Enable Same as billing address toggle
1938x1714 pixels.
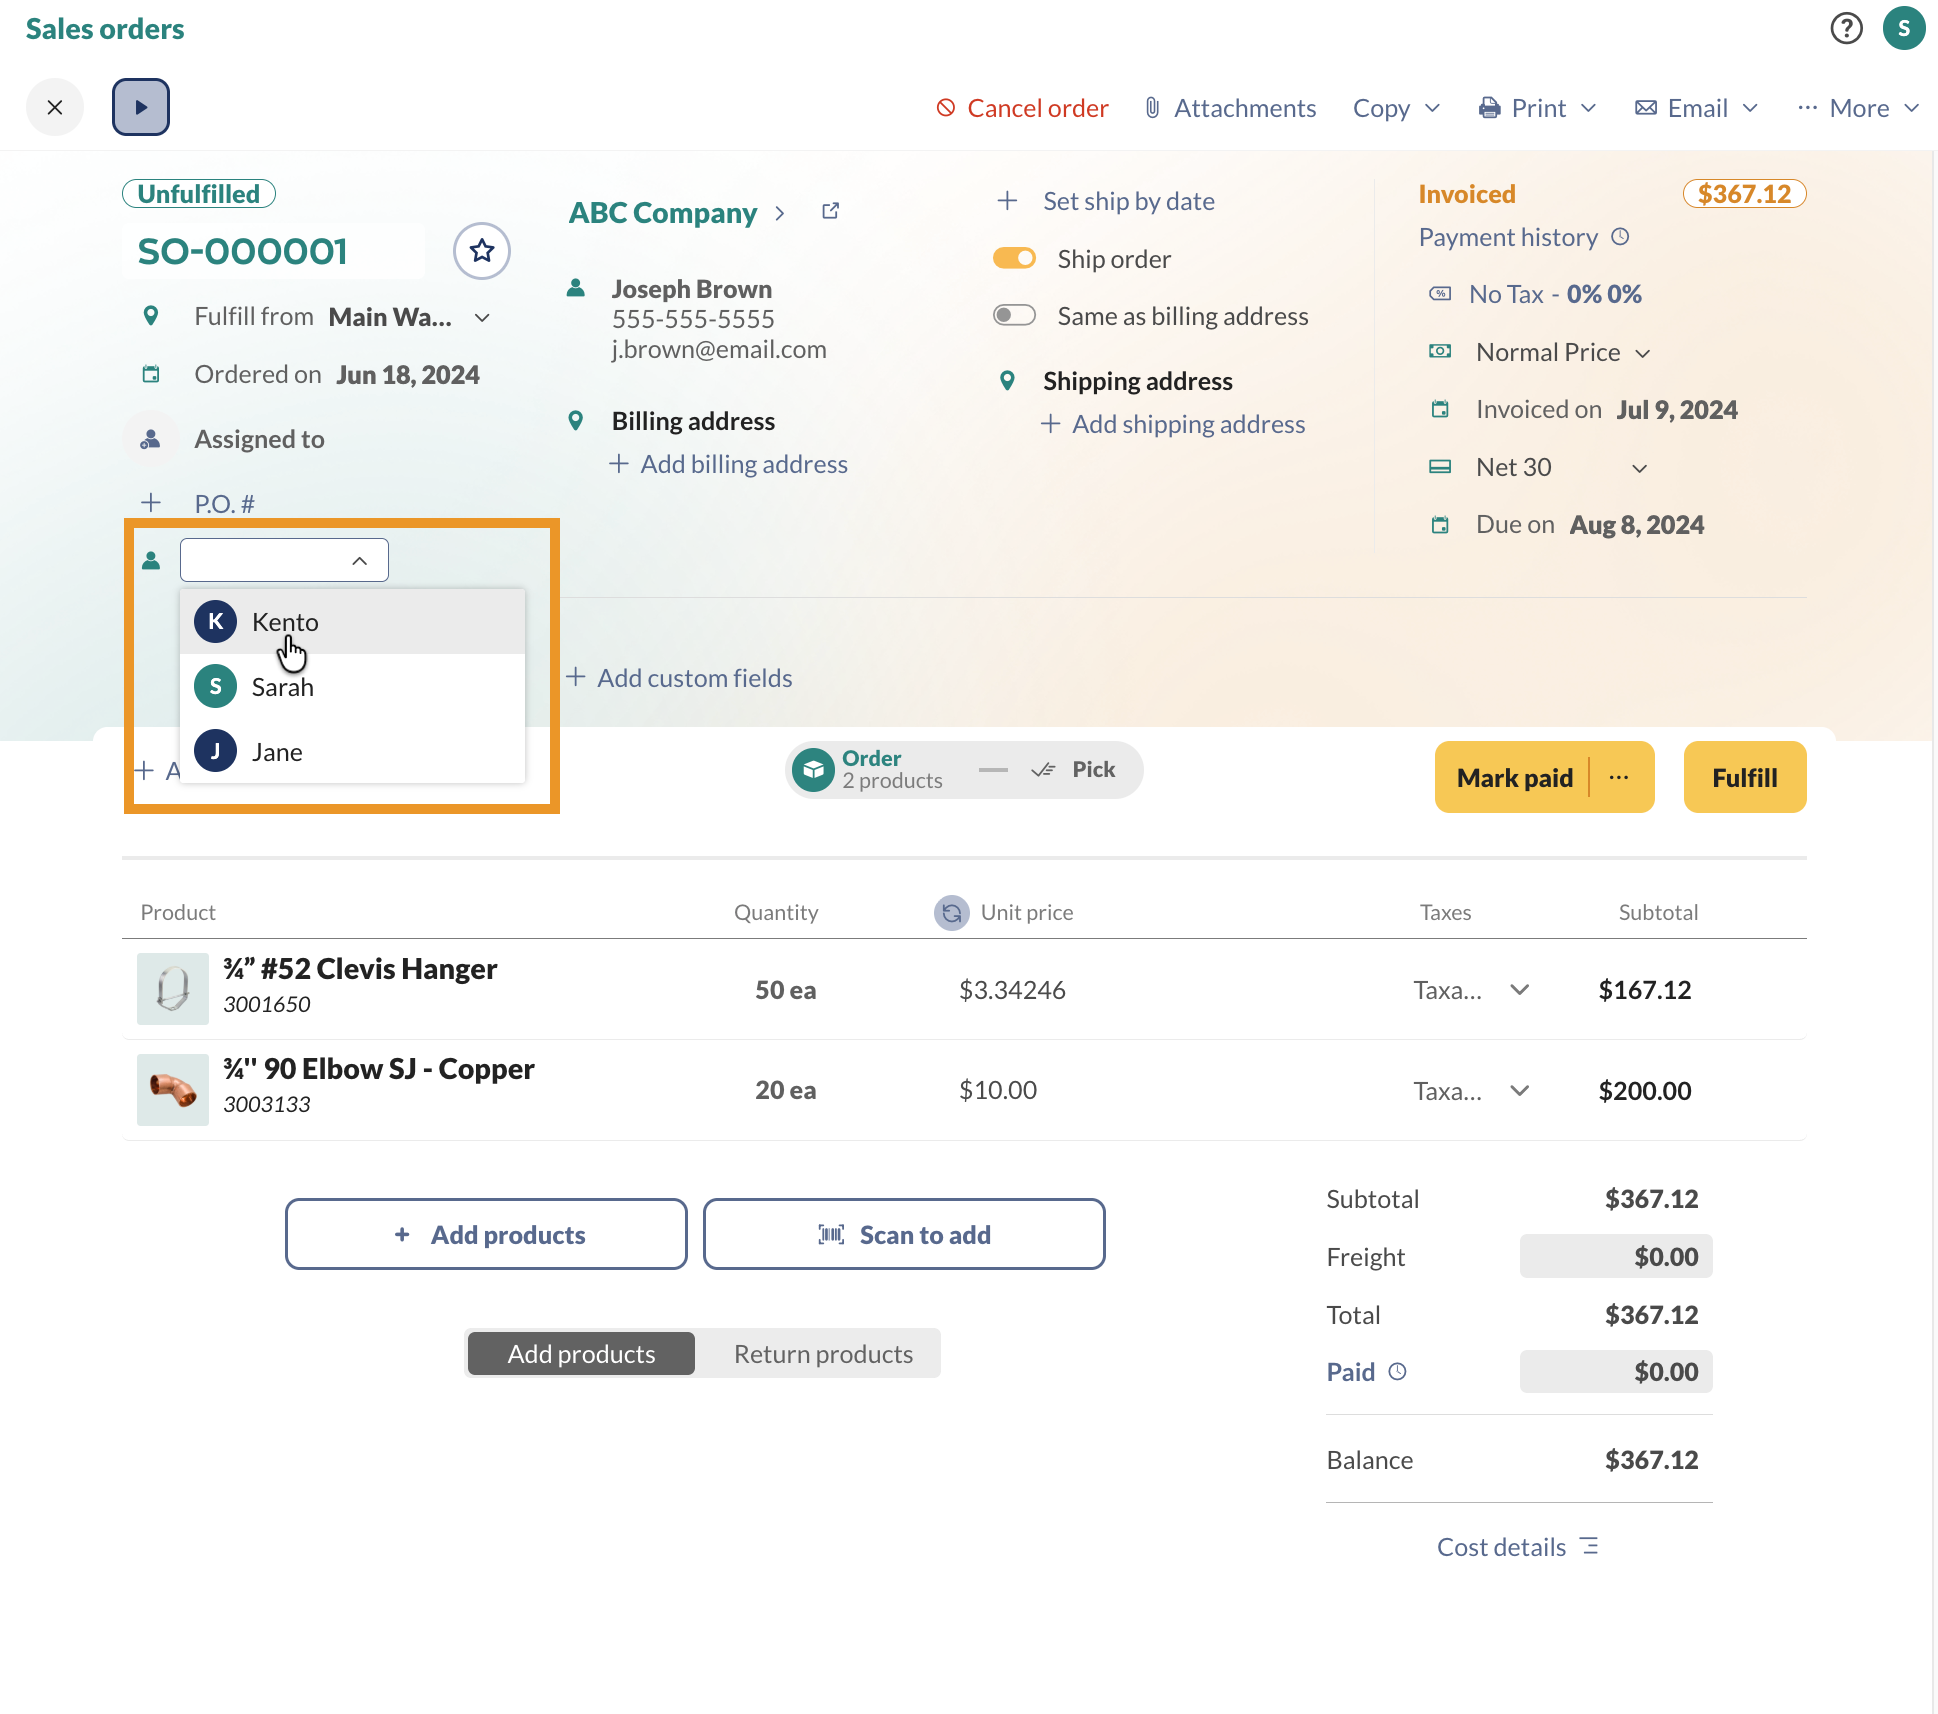pos(1014,316)
